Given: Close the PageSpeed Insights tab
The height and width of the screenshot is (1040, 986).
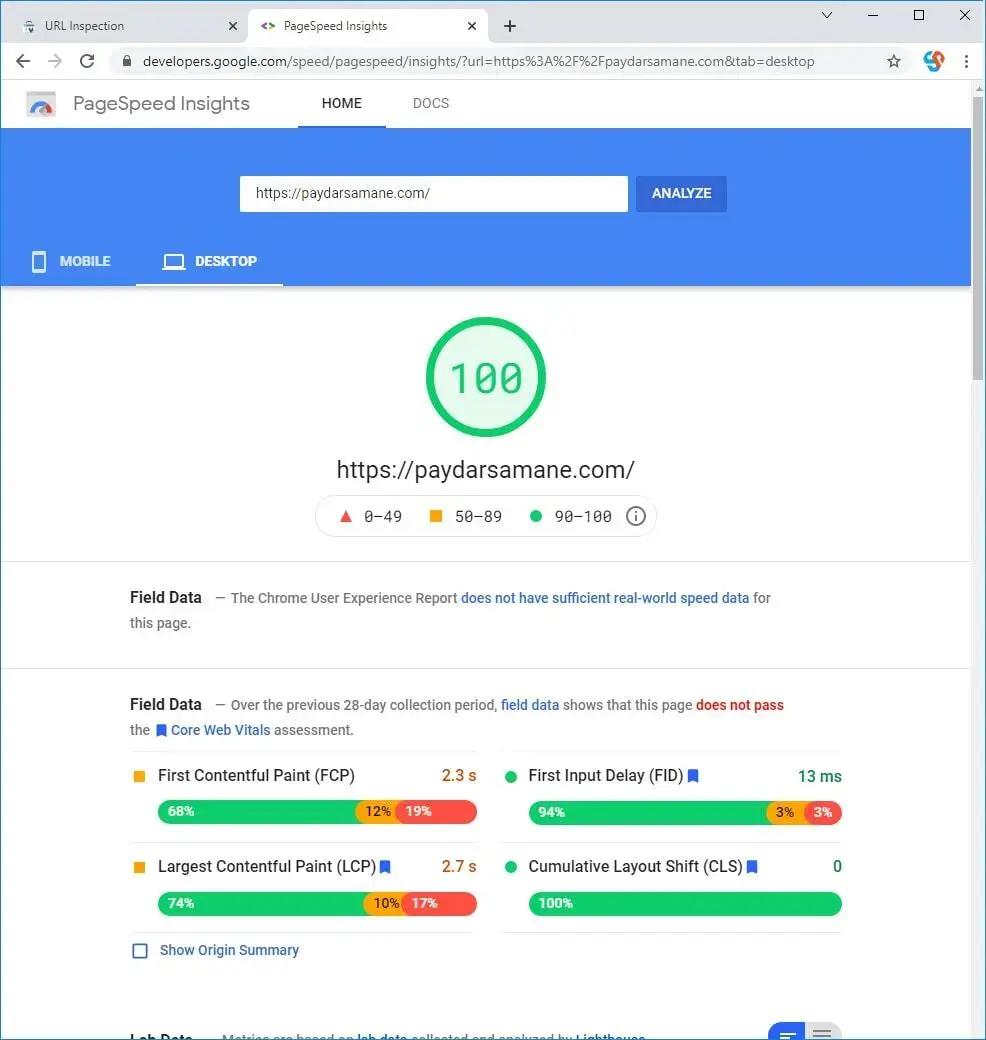Looking at the screenshot, I should pyautogui.click(x=471, y=26).
